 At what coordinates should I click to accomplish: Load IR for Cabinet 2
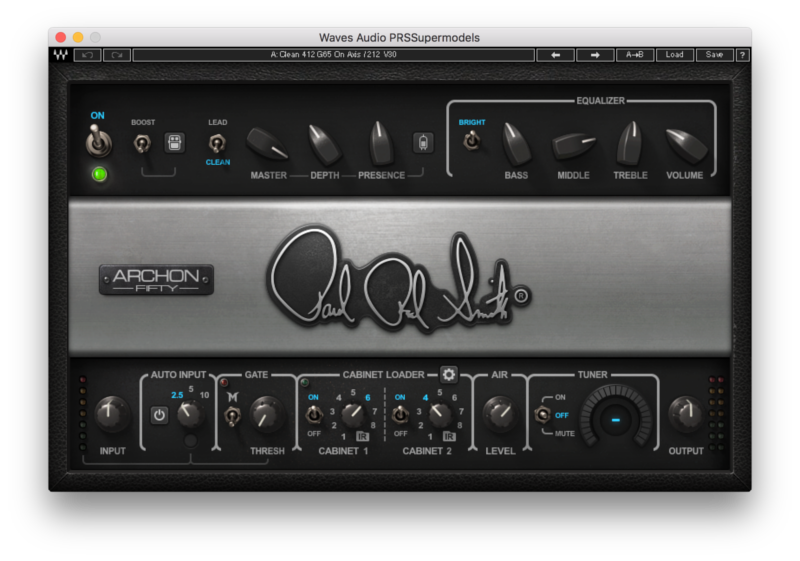(x=449, y=436)
